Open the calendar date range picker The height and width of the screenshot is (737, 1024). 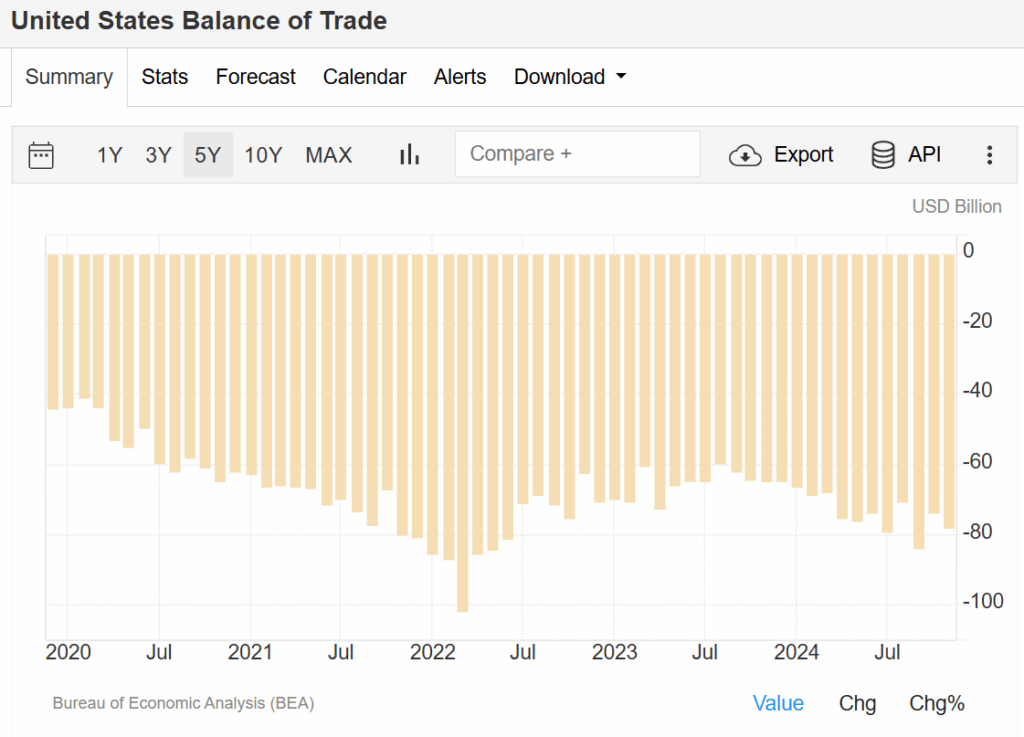click(41, 155)
